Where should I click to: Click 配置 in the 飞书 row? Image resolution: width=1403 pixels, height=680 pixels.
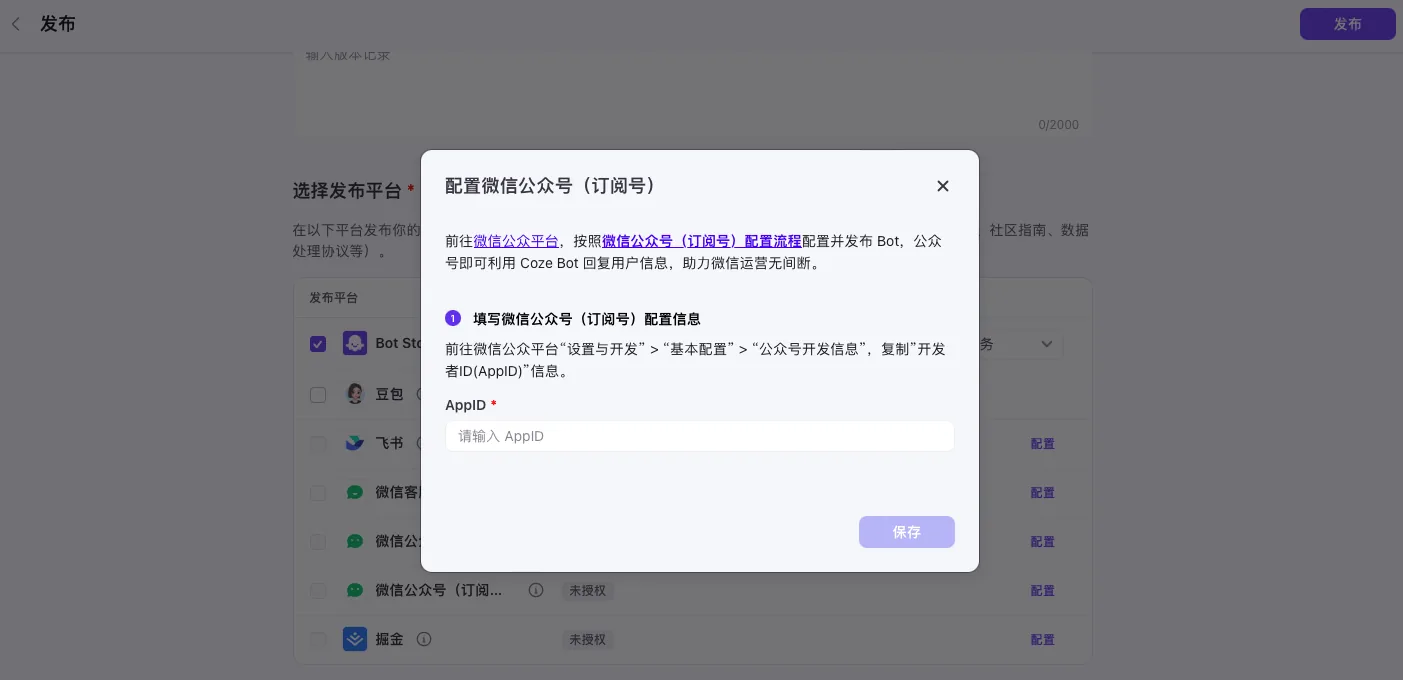coord(1043,443)
